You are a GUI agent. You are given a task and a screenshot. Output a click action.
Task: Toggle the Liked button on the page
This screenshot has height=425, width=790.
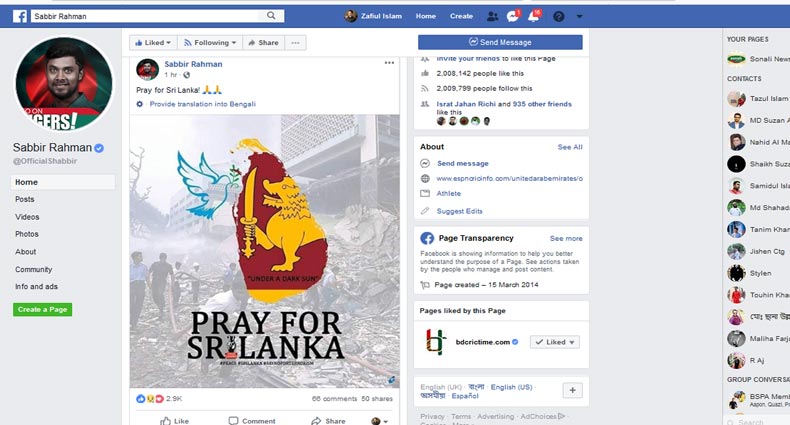tap(153, 43)
